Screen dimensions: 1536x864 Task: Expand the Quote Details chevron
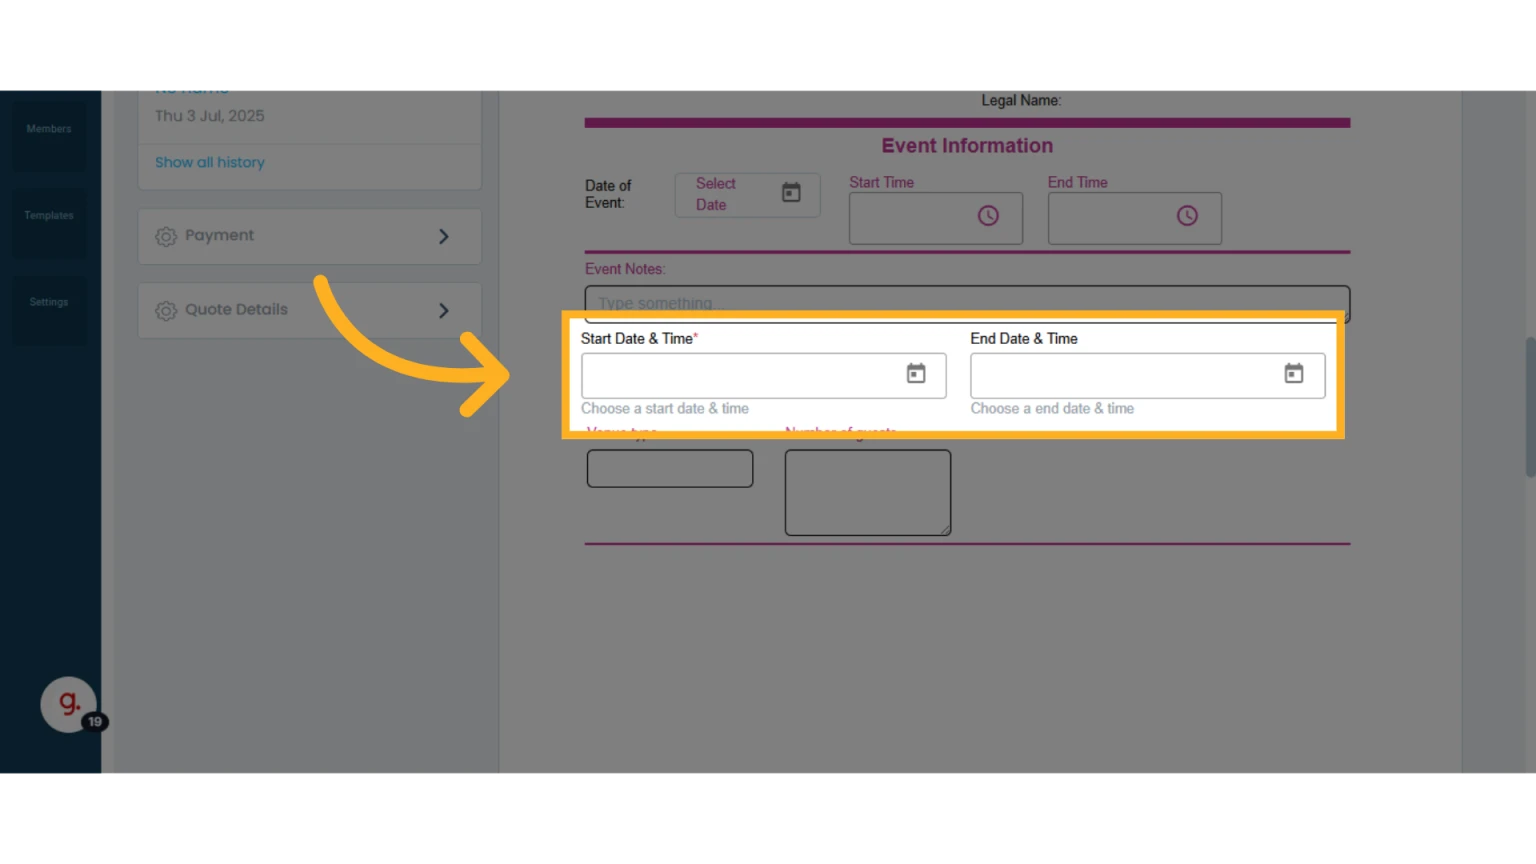(x=444, y=311)
